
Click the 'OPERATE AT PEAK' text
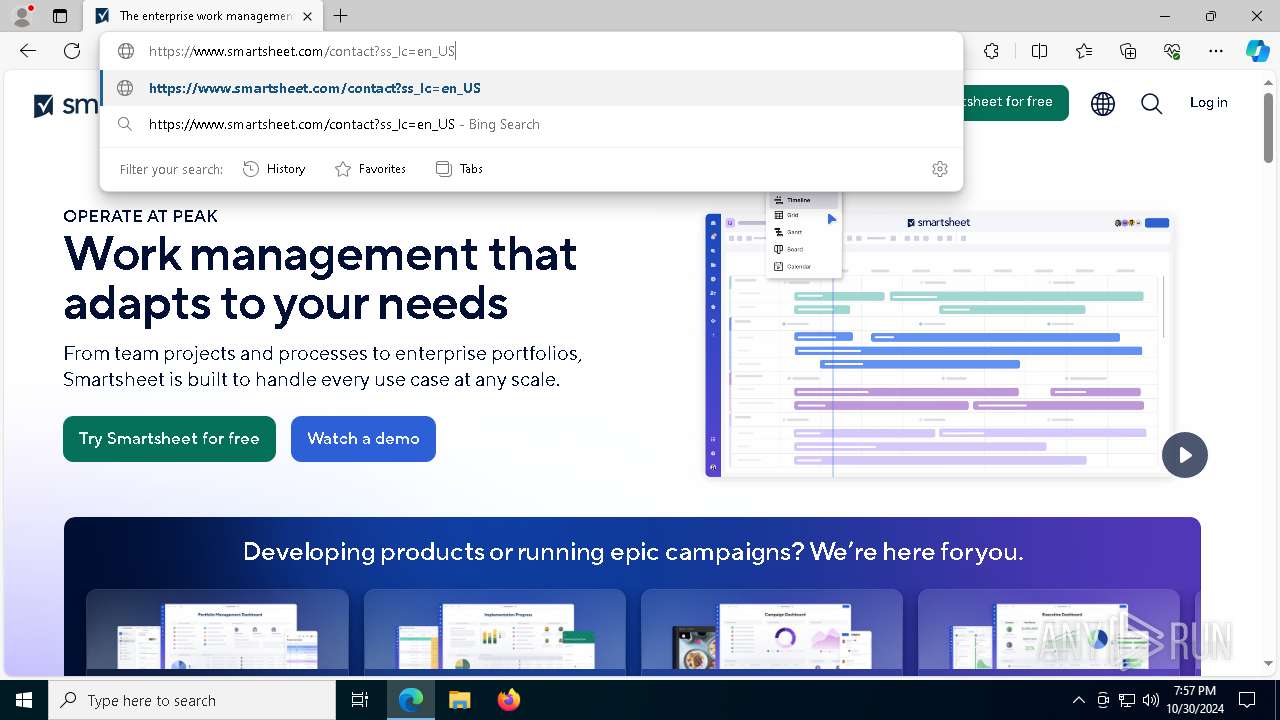[140, 216]
